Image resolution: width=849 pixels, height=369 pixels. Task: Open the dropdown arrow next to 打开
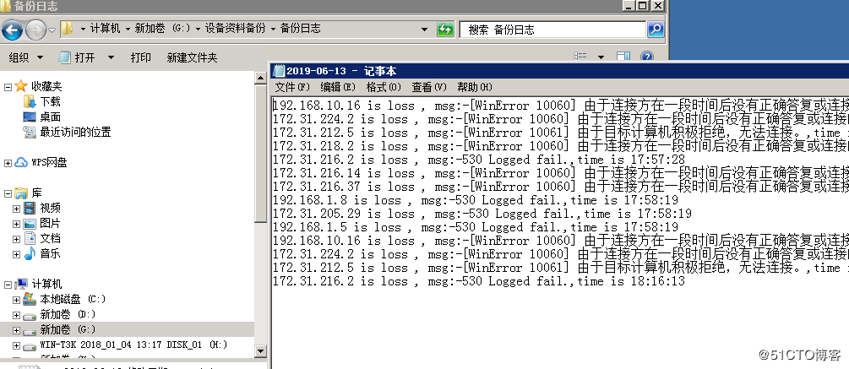pos(110,57)
